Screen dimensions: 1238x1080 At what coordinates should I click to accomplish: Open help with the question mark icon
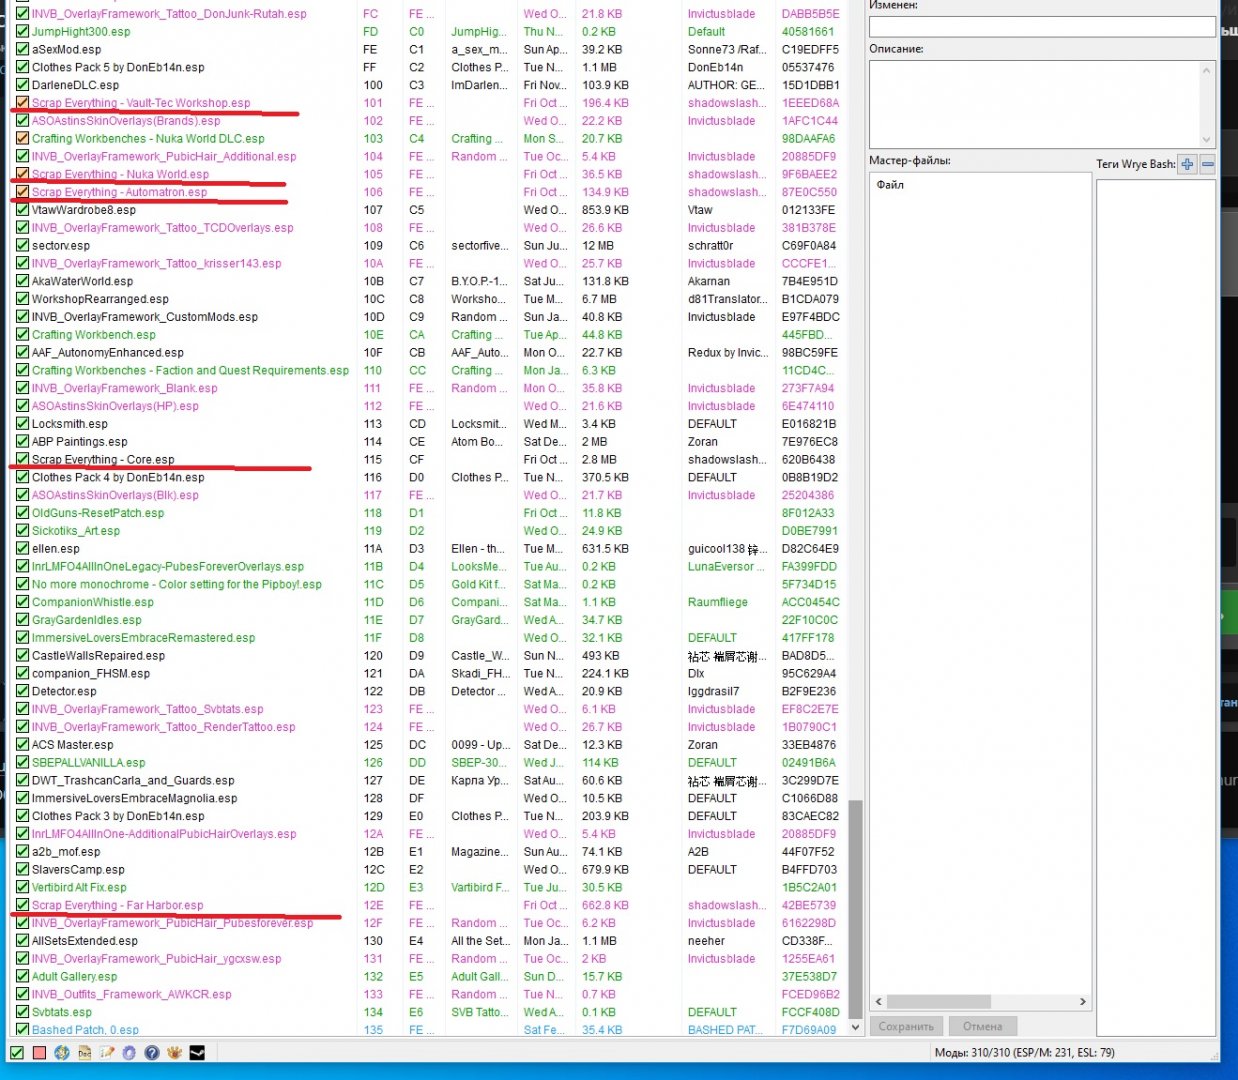(152, 1052)
